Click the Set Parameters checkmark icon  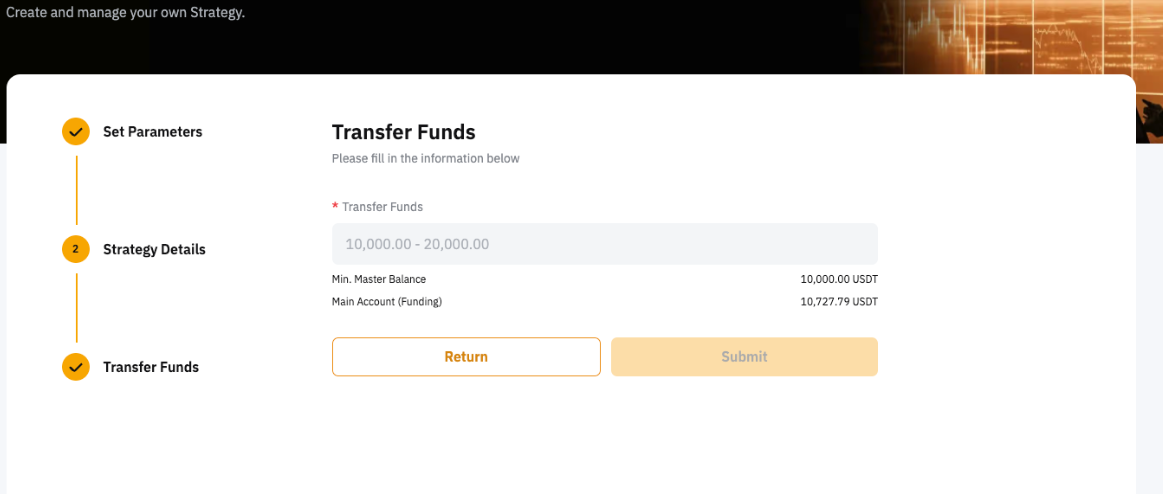(x=76, y=131)
